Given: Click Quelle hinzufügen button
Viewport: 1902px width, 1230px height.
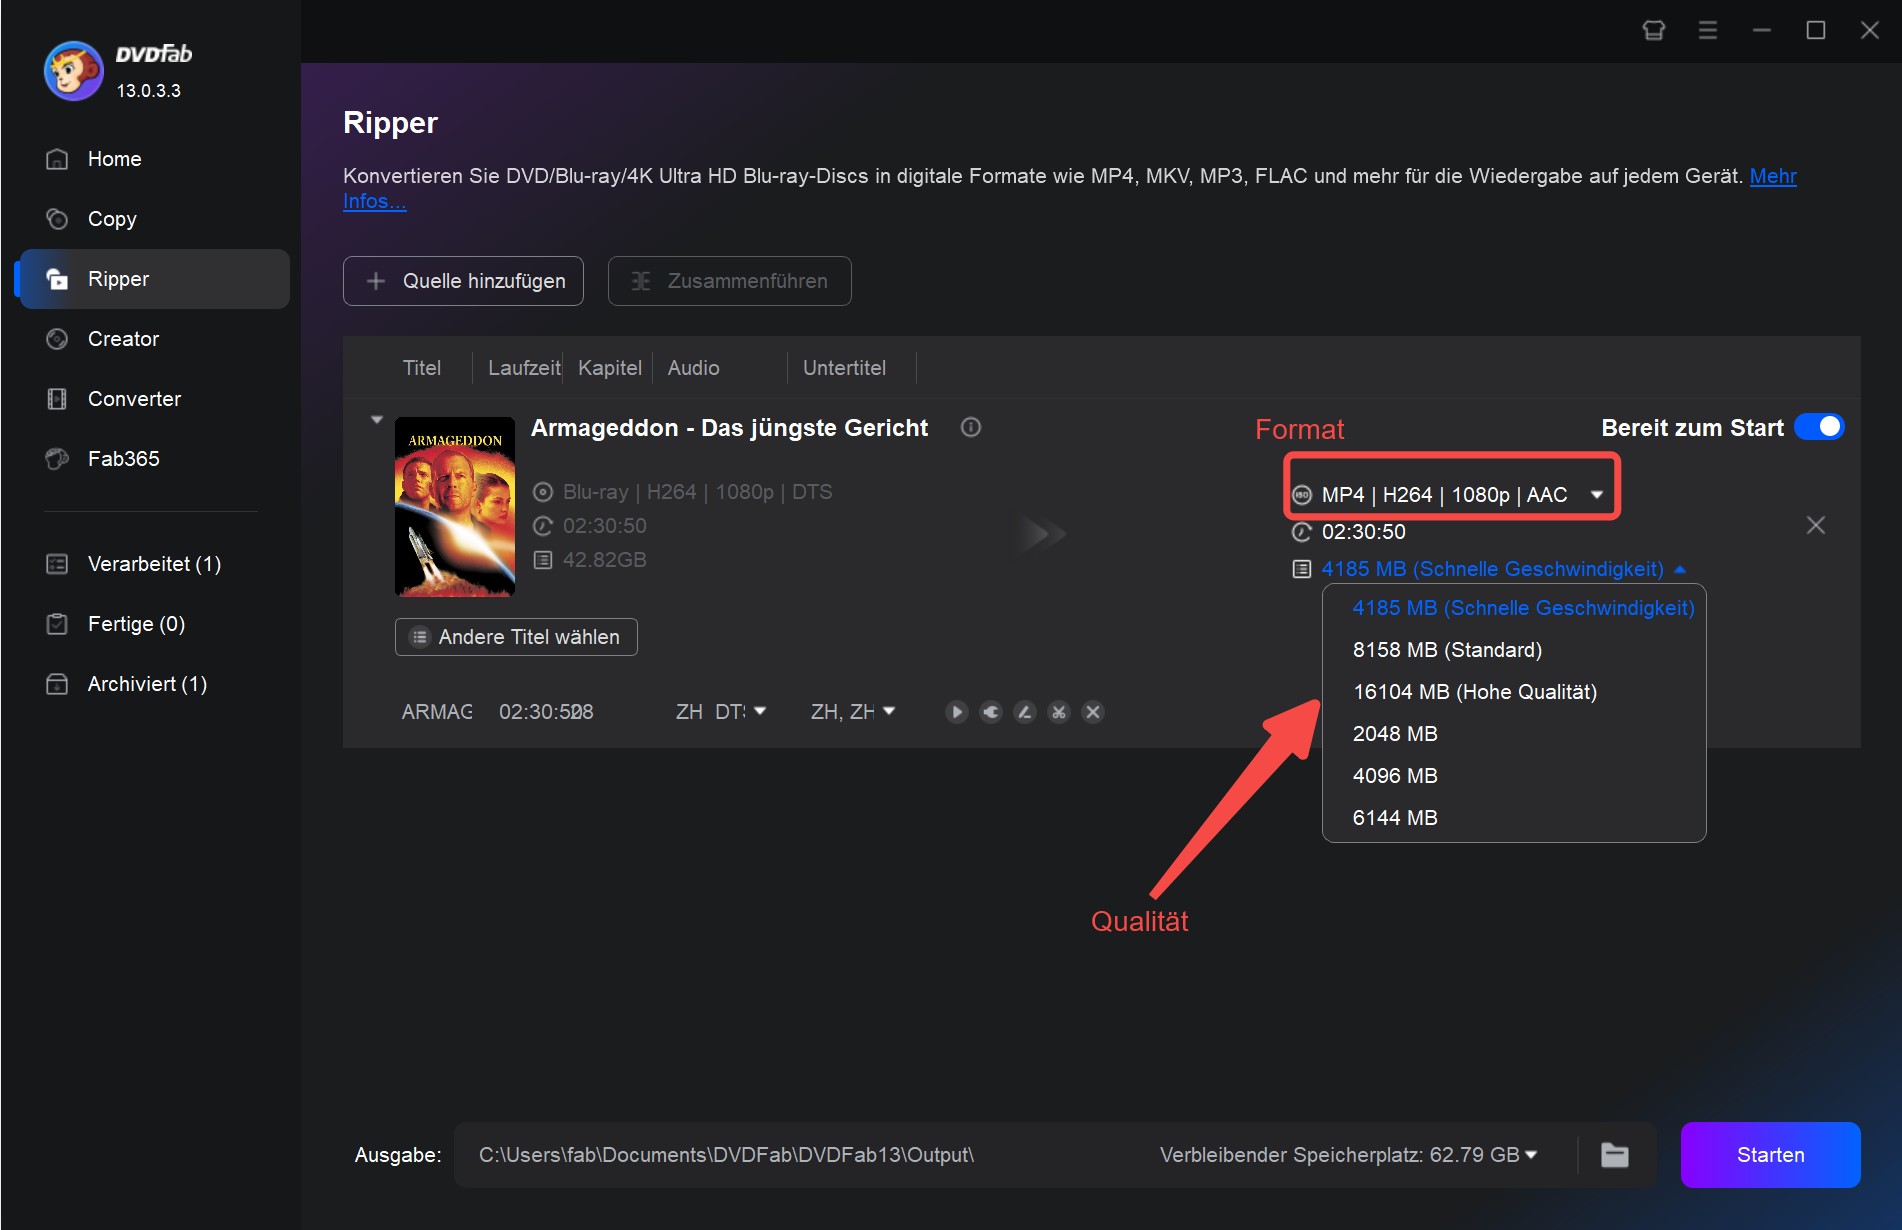Looking at the screenshot, I should point(463,281).
